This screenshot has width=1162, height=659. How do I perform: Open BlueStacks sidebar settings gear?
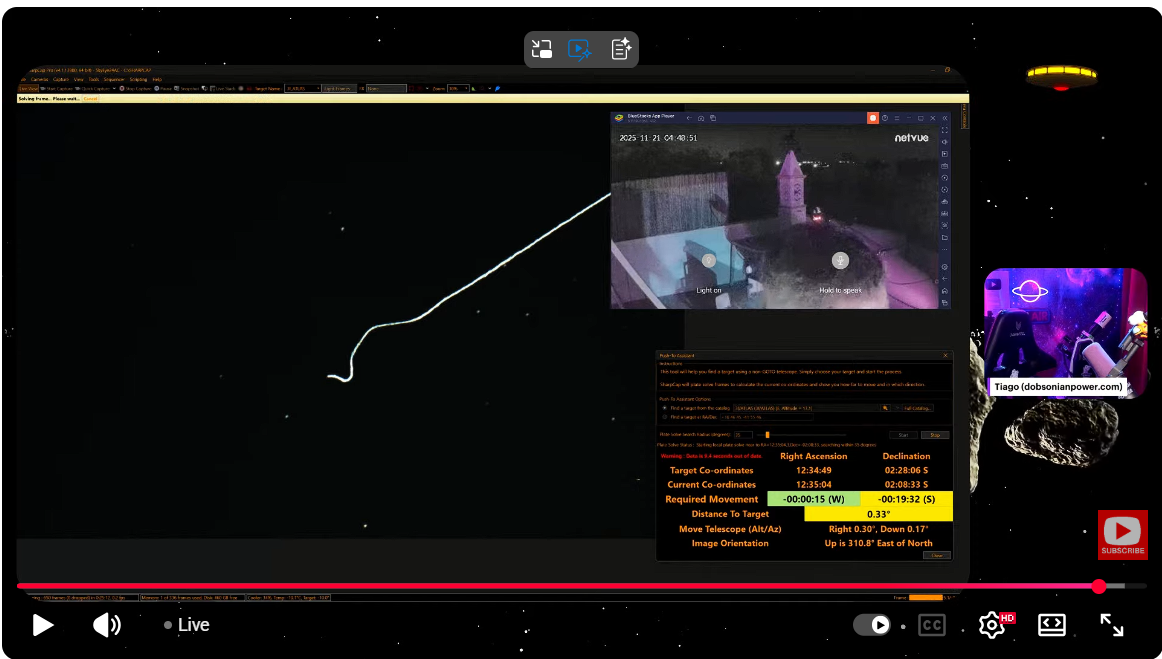pos(944,267)
